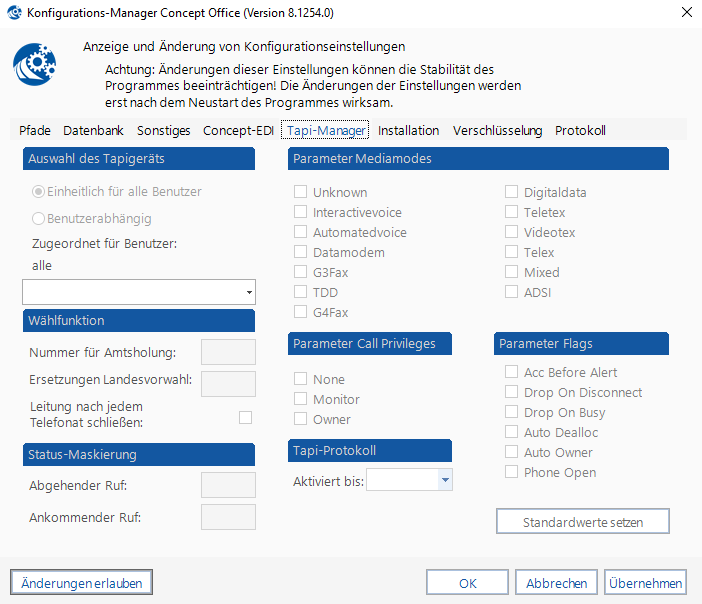Screen dimensions: 702x604
Task: Click the Übernehmen button
Action: [x=646, y=582]
